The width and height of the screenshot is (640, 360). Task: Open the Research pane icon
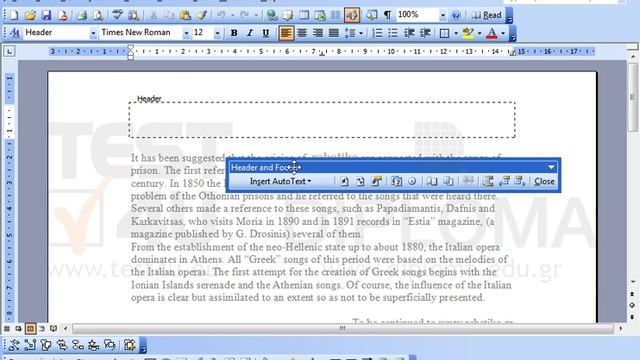point(133,16)
